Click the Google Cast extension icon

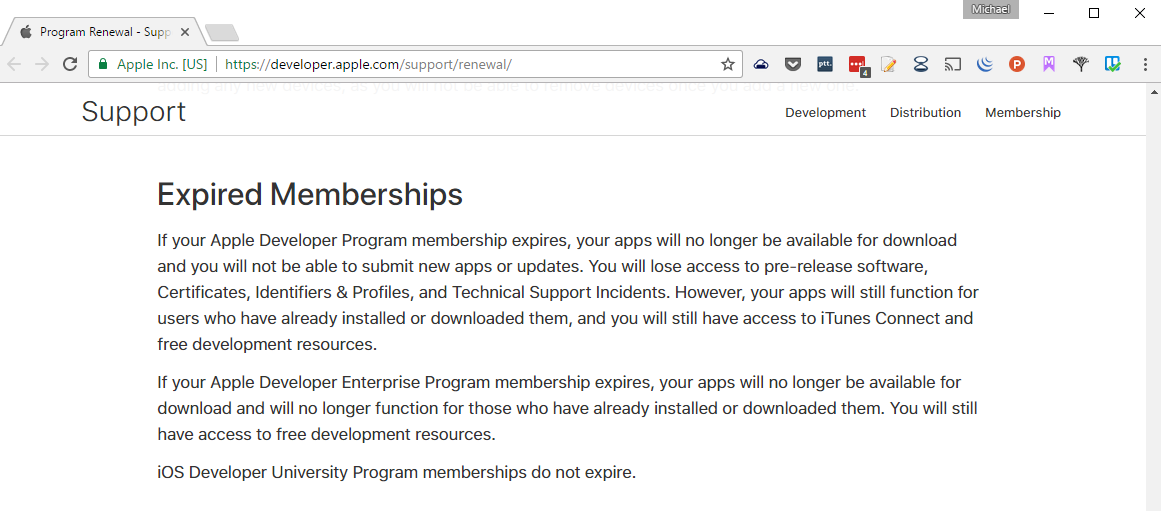coord(953,64)
